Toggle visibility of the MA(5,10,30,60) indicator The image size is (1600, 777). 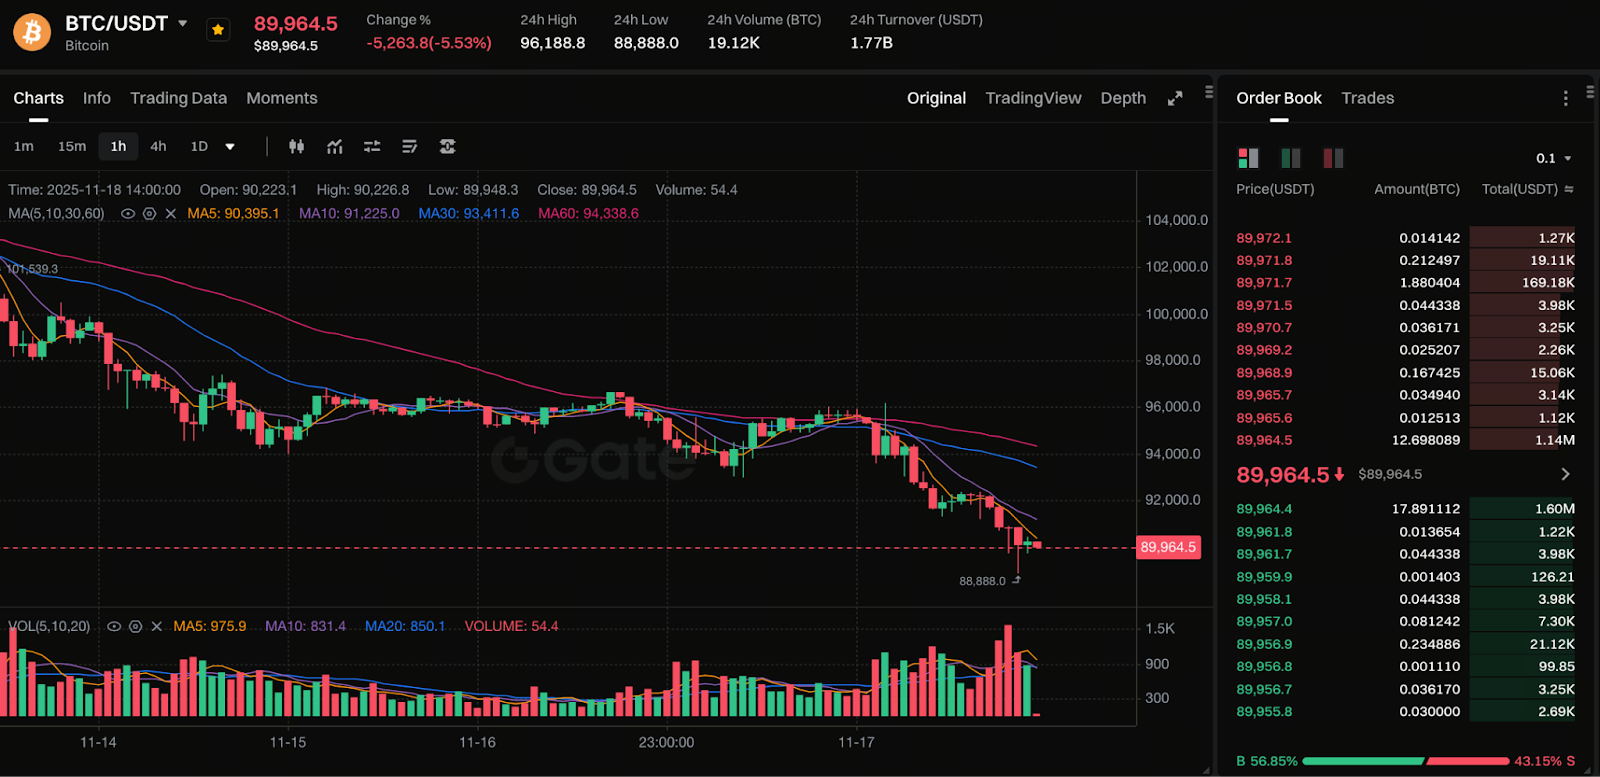click(x=128, y=214)
